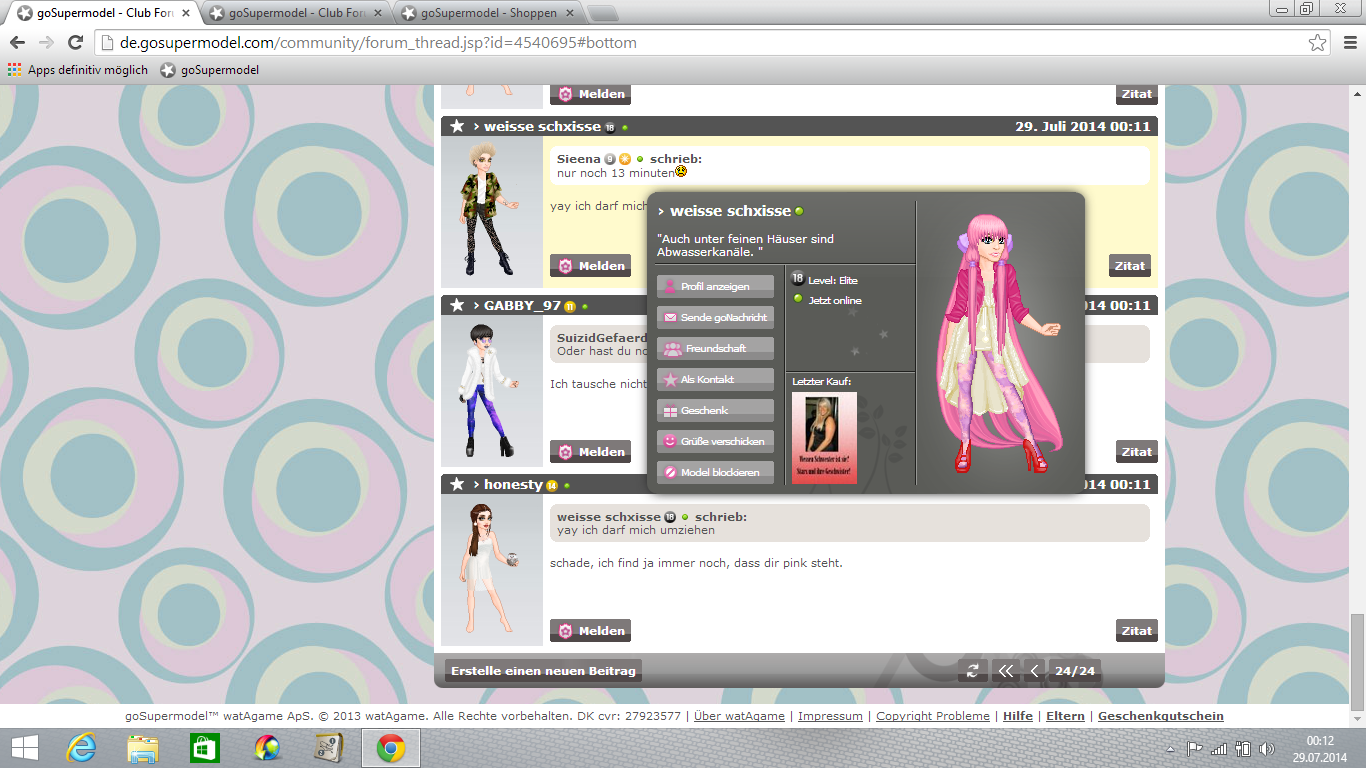Open Internet Explorer from the taskbar
Image resolution: width=1366 pixels, height=768 pixels.
tap(80, 748)
